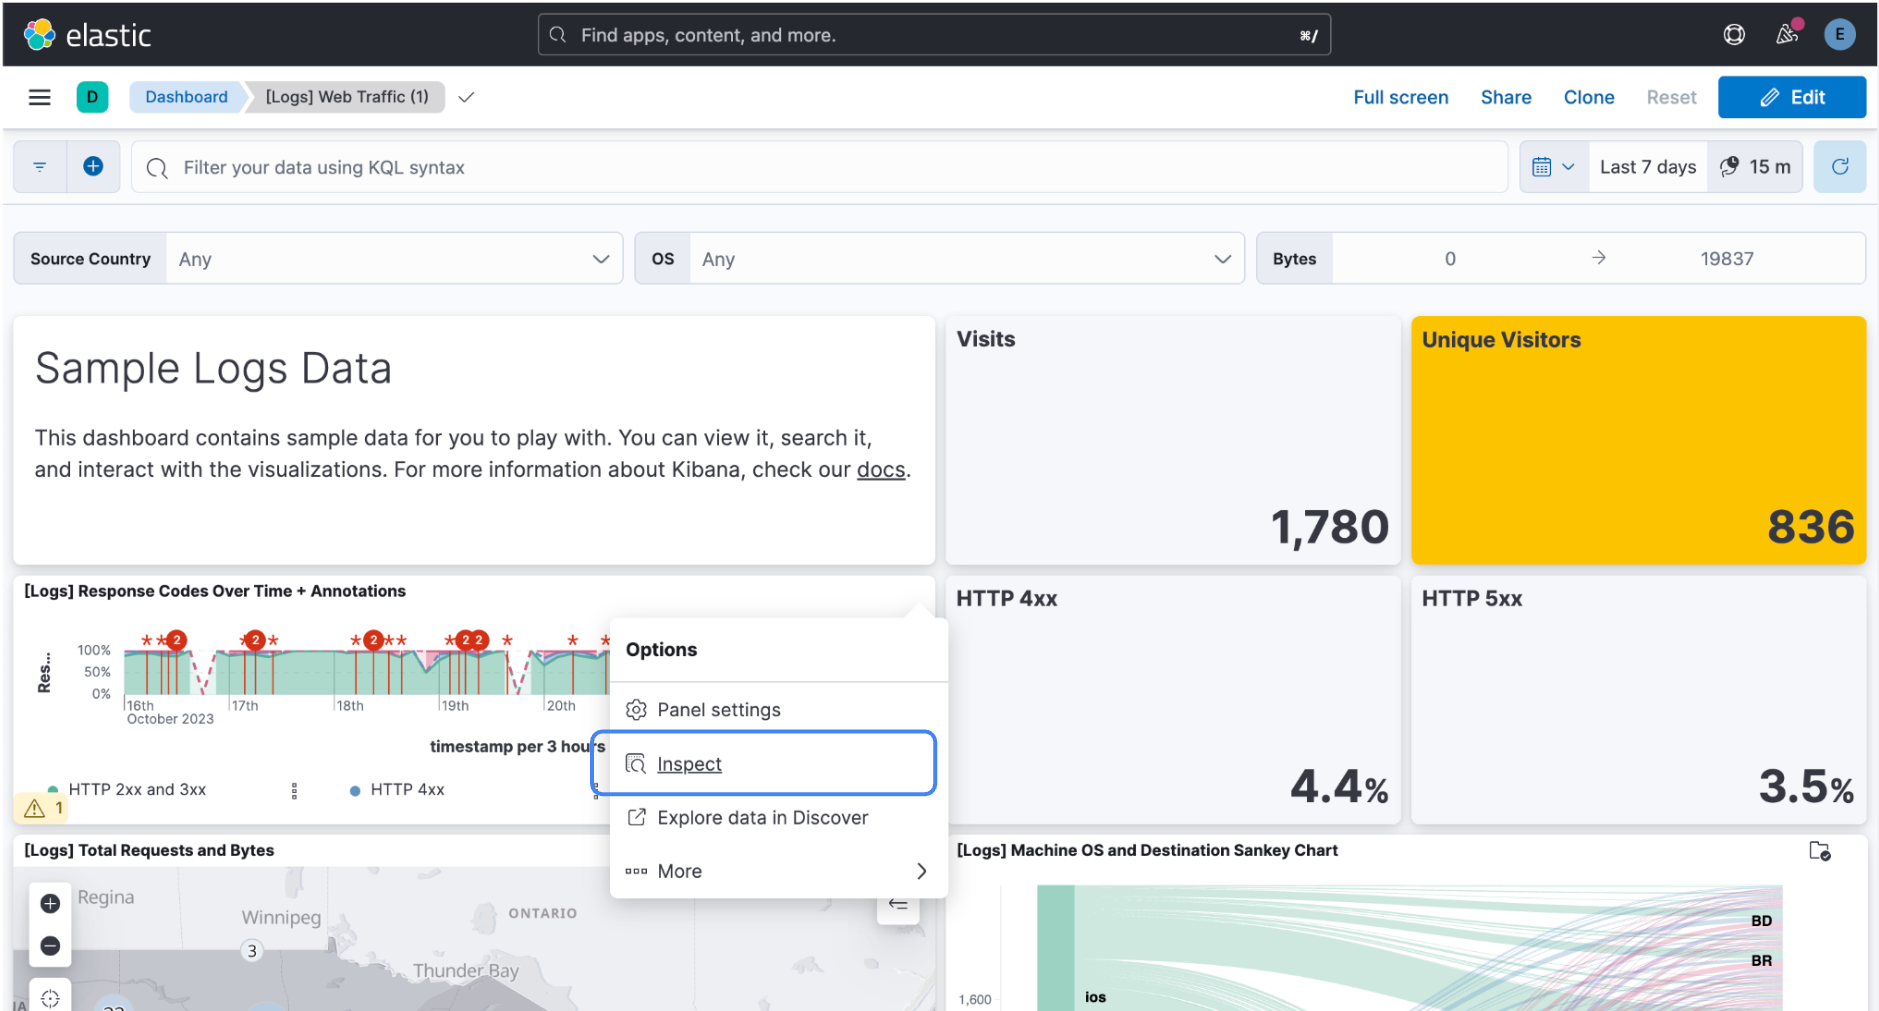Open HTTP 2xx and 3xx legend options

[294, 791]
